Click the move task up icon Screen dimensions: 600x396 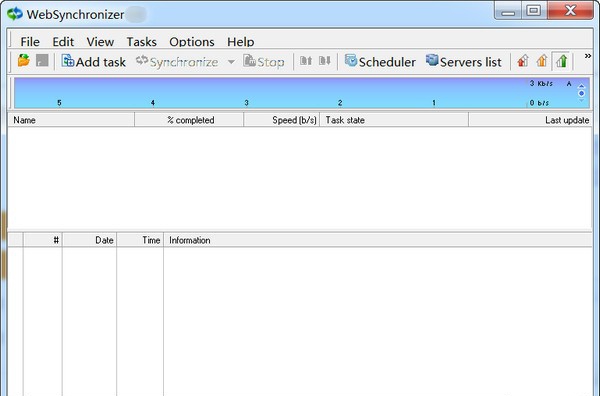click(306, 60)
